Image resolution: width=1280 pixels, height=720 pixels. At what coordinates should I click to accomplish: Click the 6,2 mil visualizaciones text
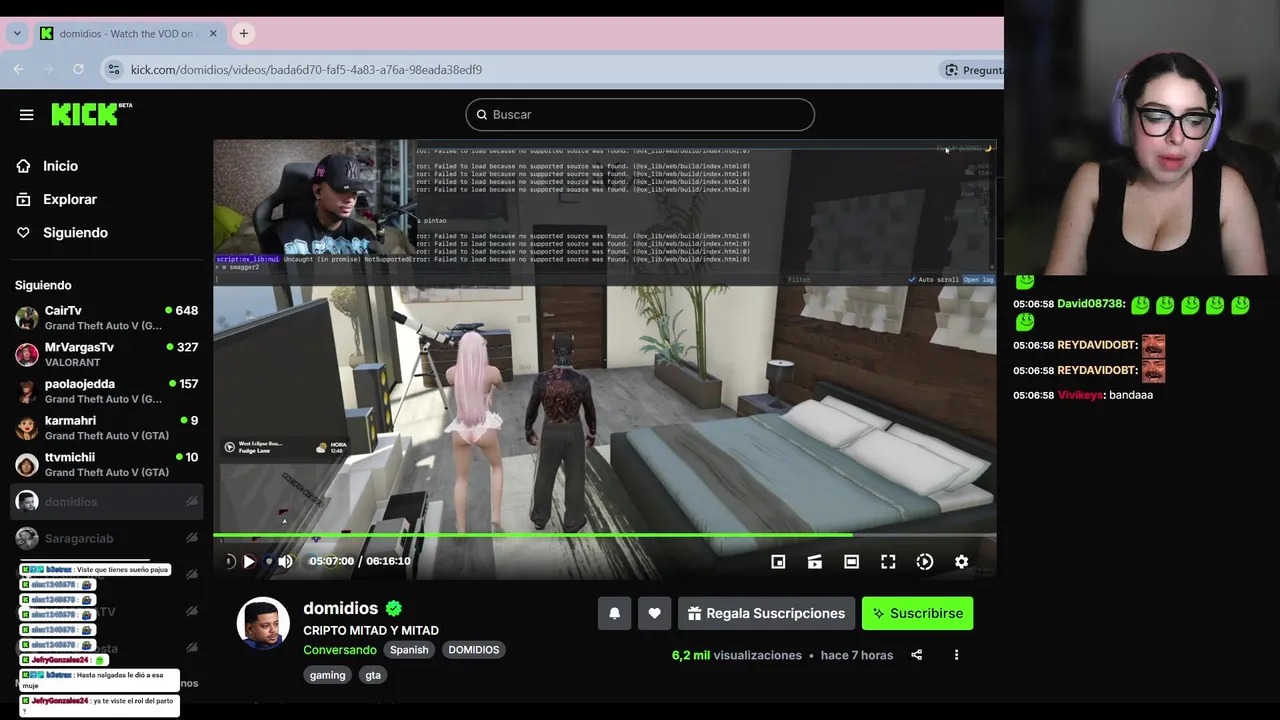737,655
